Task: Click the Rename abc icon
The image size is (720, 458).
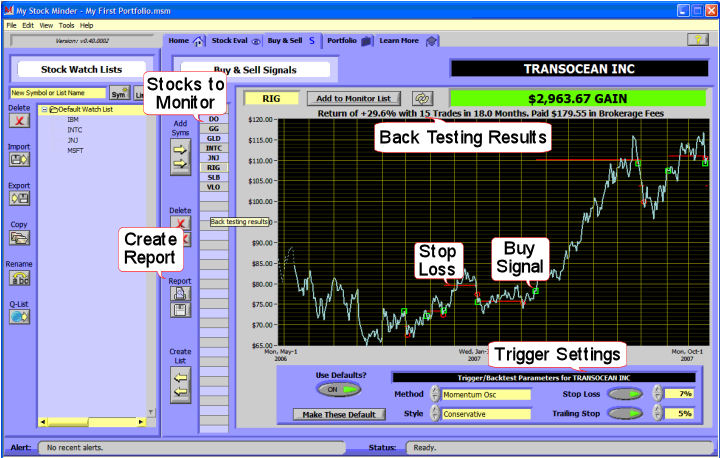Action: tap(19, 277)
